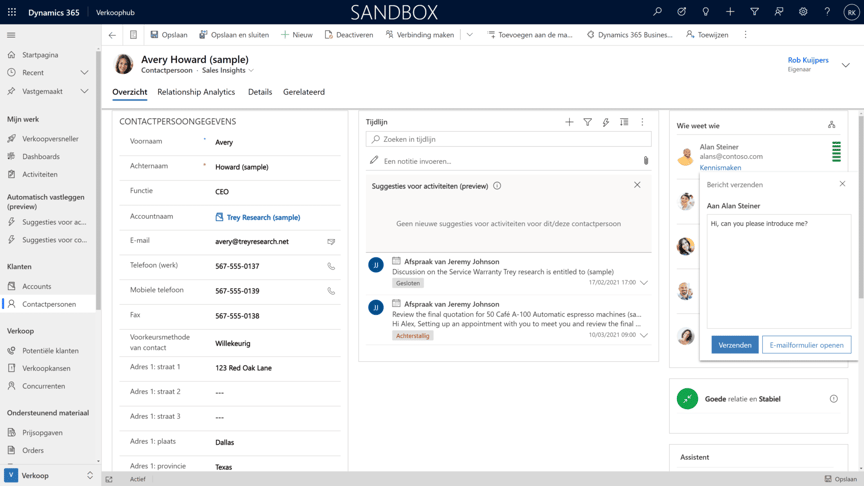Open the help question mark icon

tap(827, 12)
